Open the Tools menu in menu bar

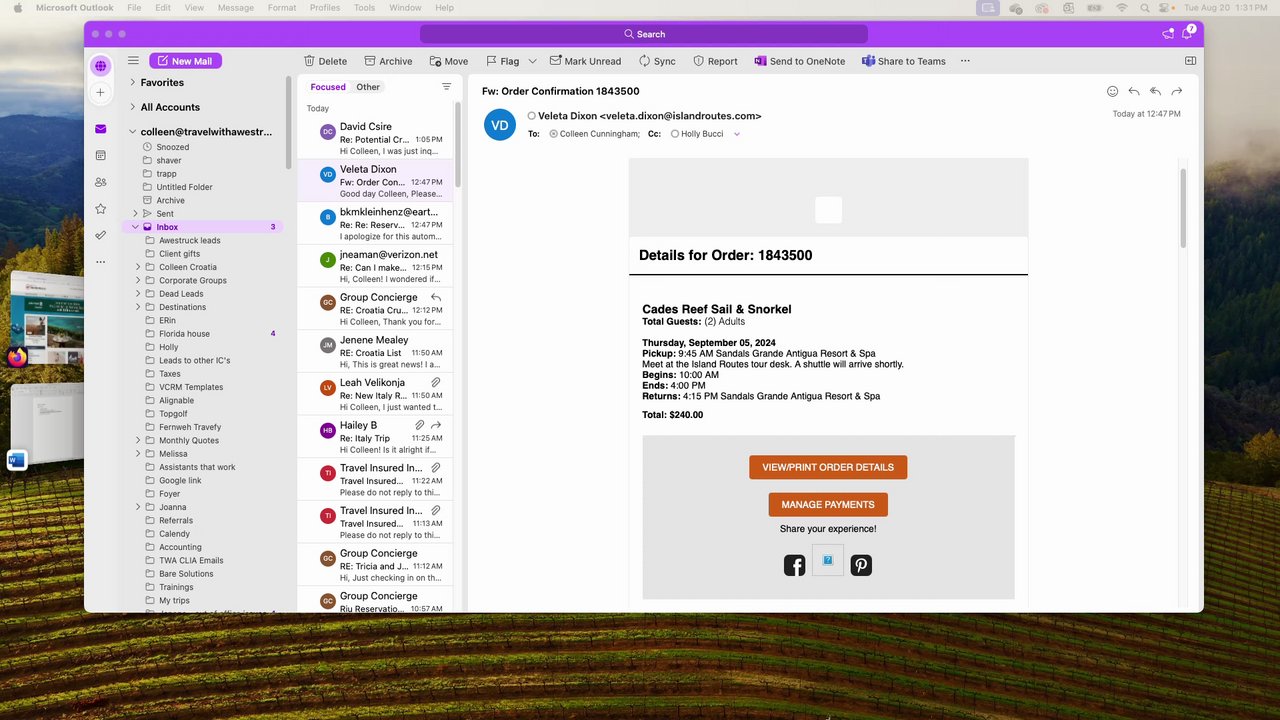click(x=364, y=7)
